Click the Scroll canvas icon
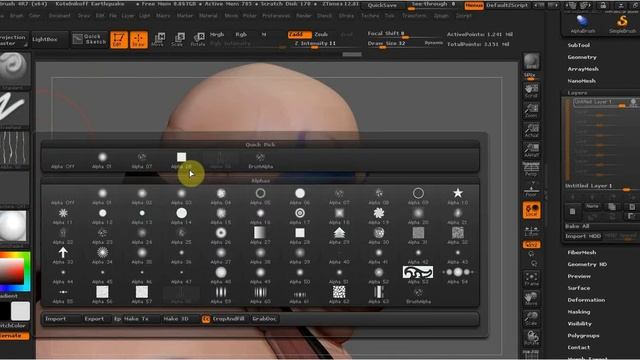 tap(531, 91)
